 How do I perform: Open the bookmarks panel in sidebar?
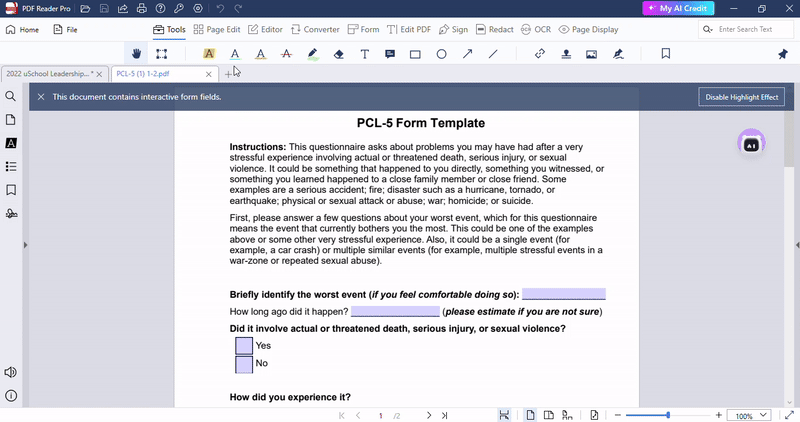(11, 190)
